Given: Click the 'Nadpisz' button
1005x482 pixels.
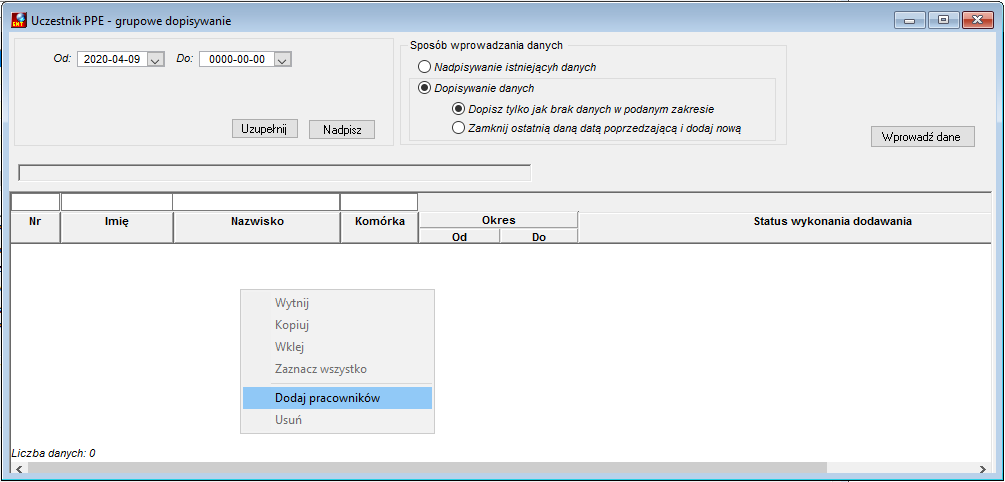Looking at the screenshot, I should click(x=342, y=129).
